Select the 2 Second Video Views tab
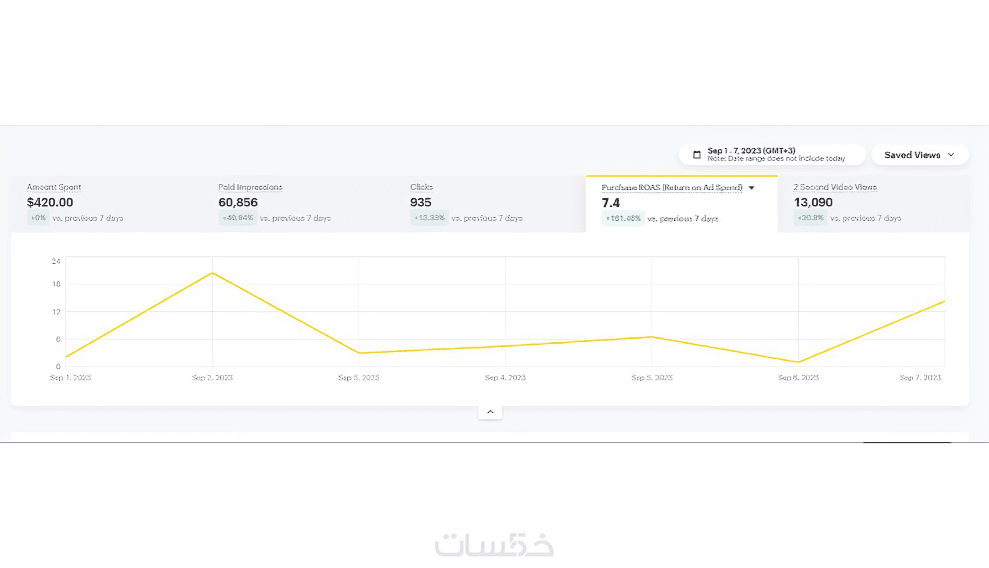989x568 pixels. 872,203
